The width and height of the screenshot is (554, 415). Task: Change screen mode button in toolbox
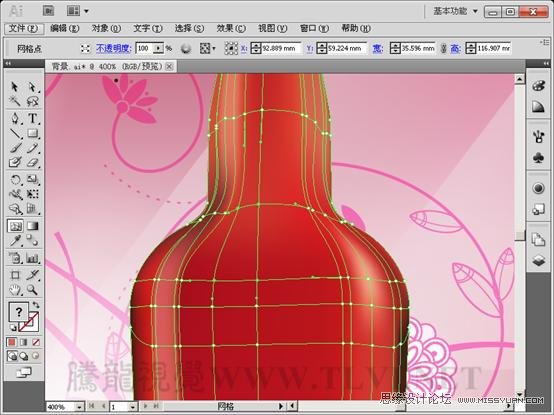pyautogui.click(x=24, y=372)
